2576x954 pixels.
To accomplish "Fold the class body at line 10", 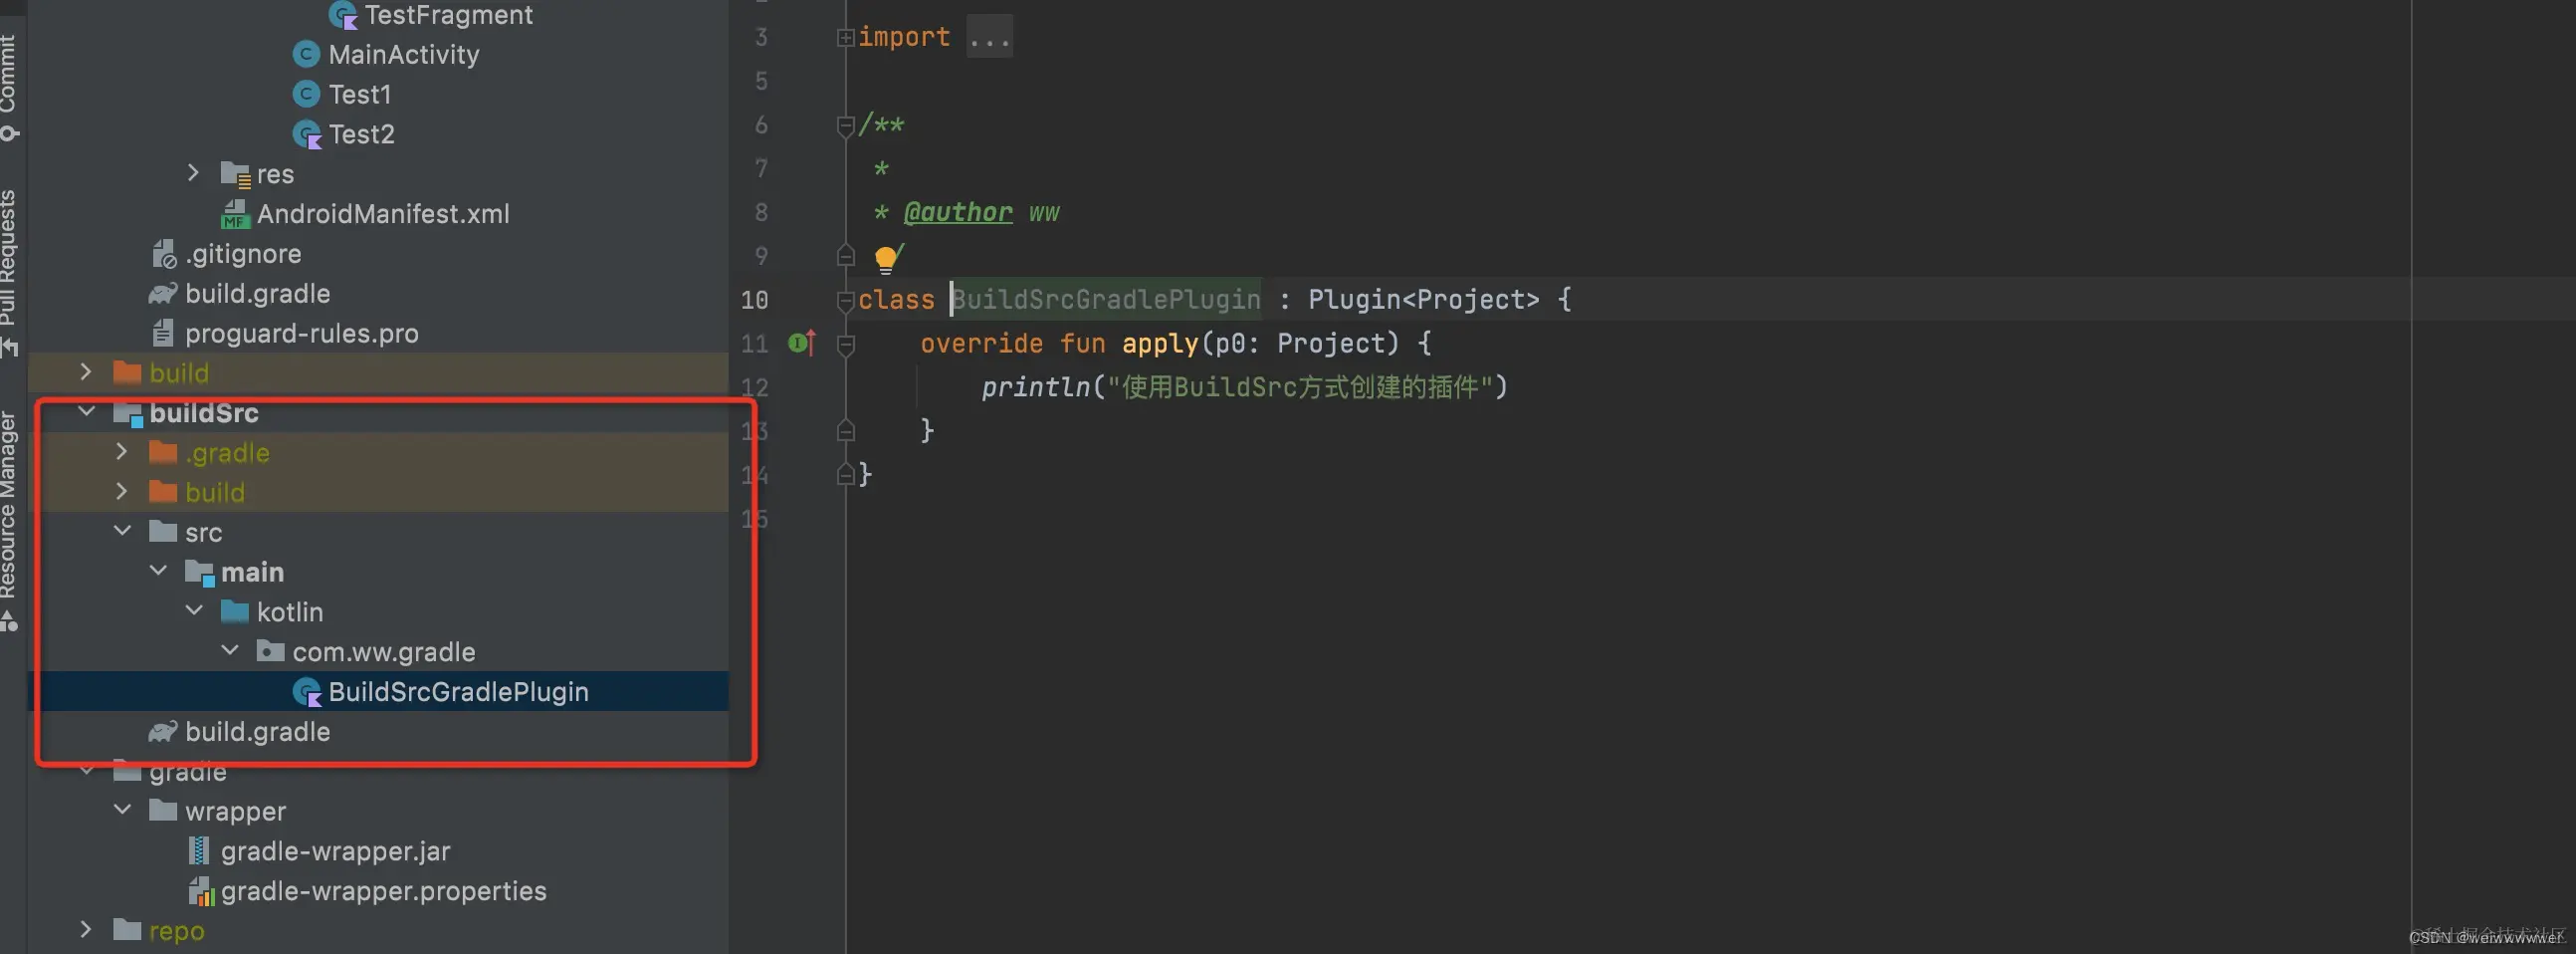I will click(845, 299).
